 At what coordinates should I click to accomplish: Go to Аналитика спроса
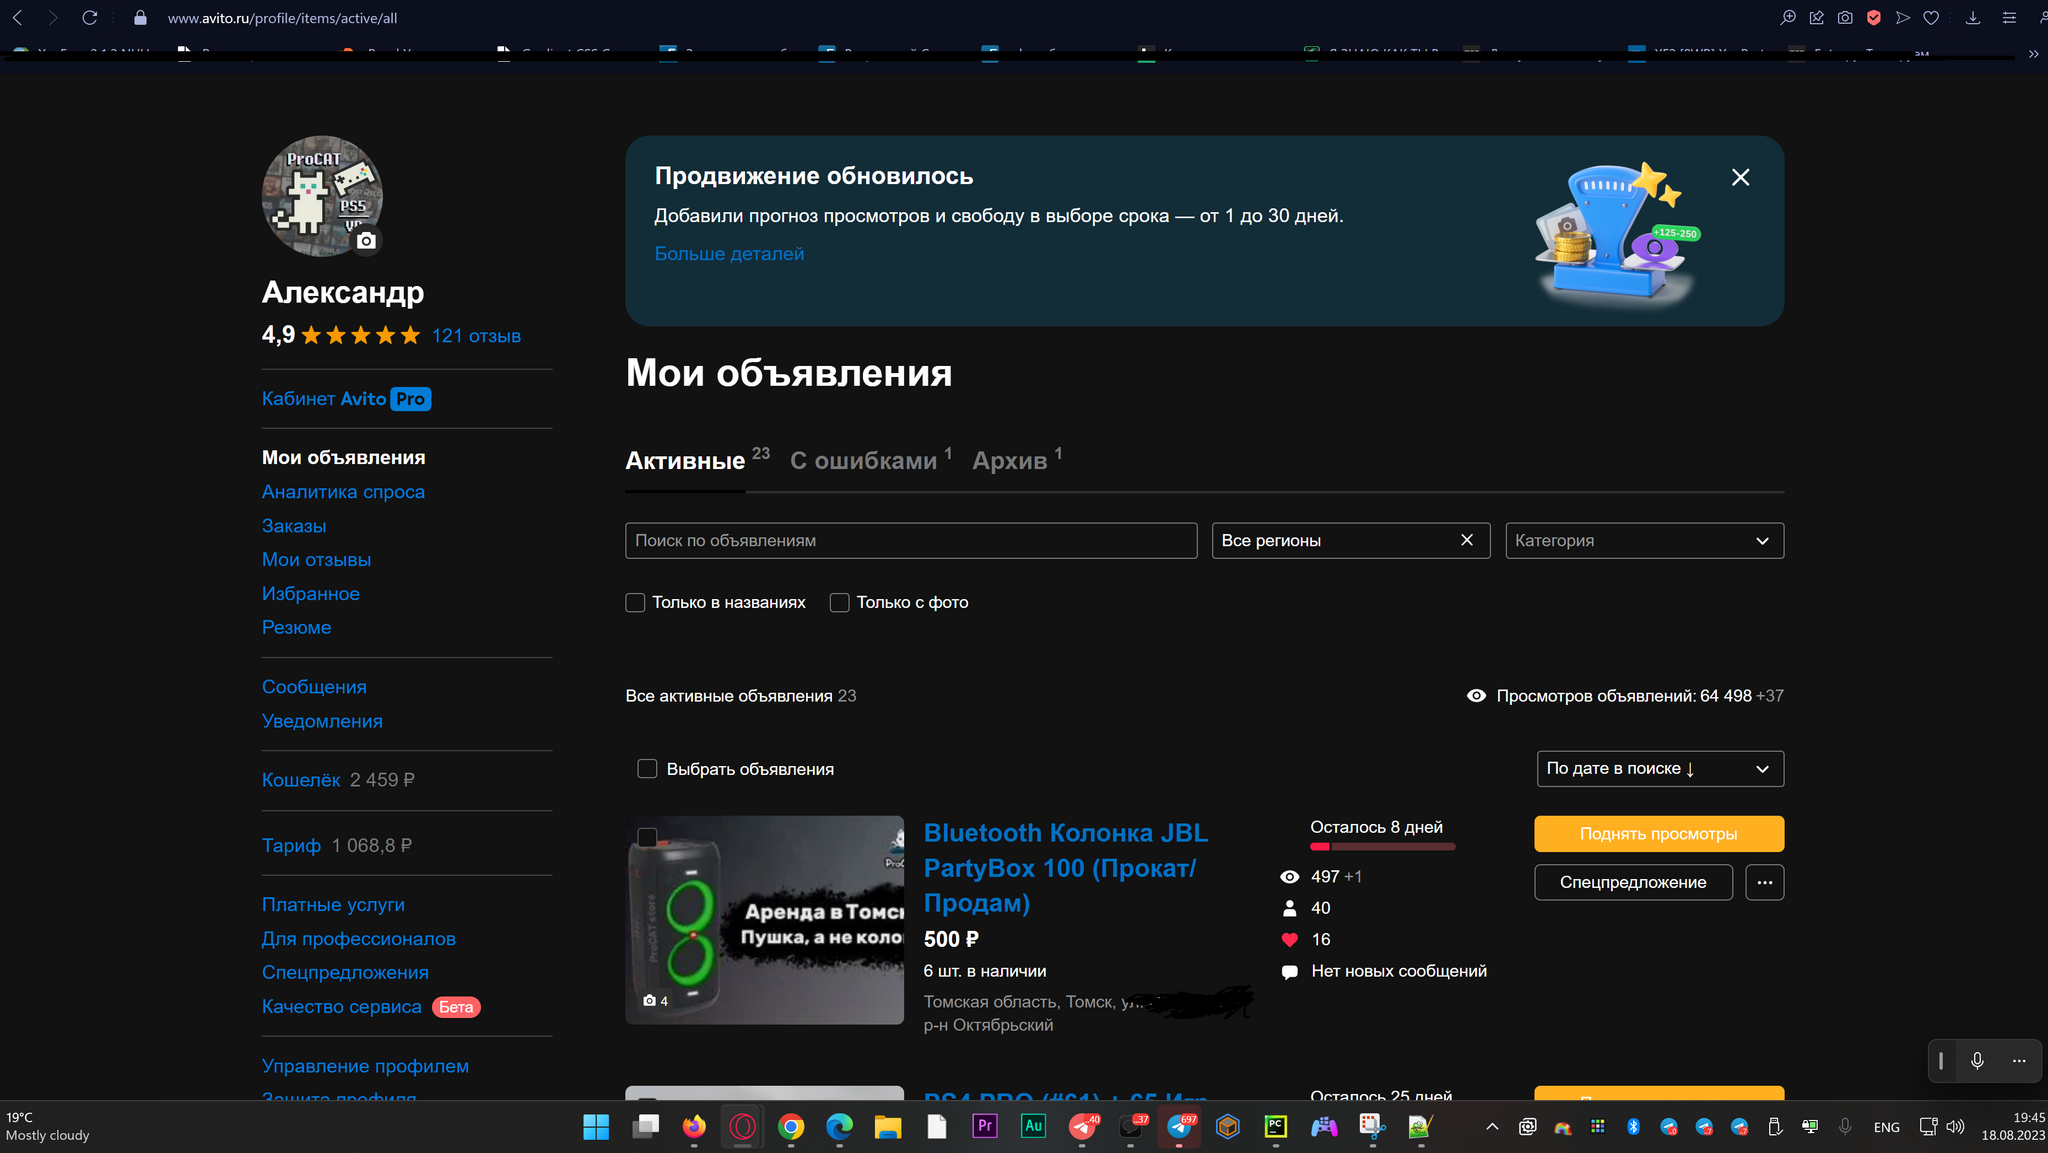point(343,492)
